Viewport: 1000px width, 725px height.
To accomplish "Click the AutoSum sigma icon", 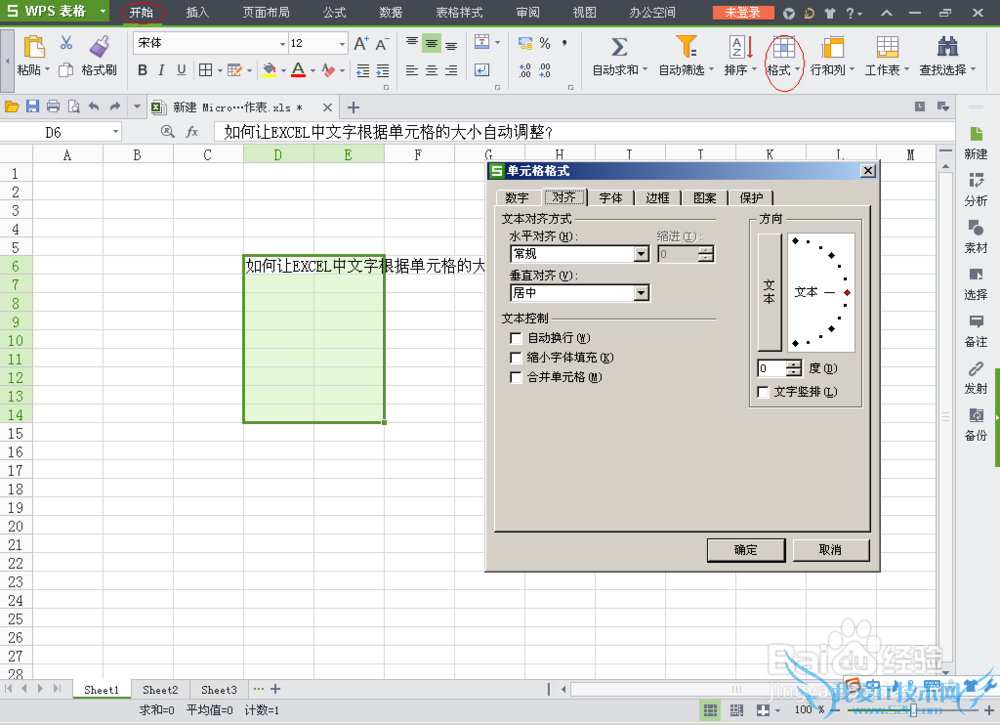I will pyautogui.click(x=619, y=47).
